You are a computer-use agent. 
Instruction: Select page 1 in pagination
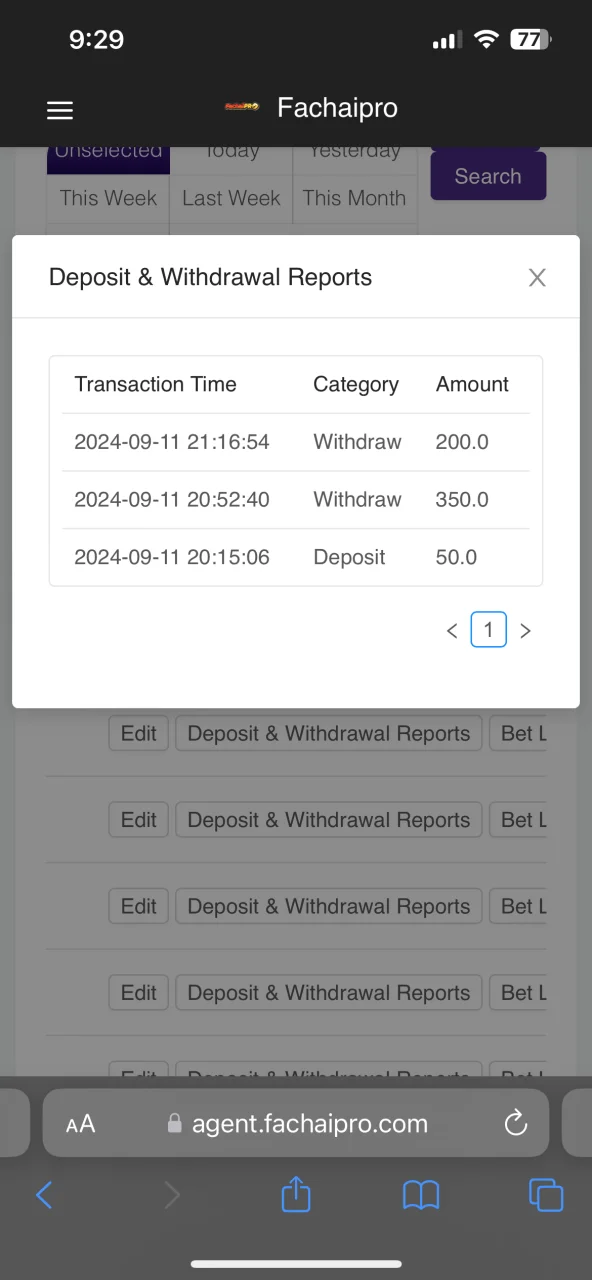[x=488, y=629]
